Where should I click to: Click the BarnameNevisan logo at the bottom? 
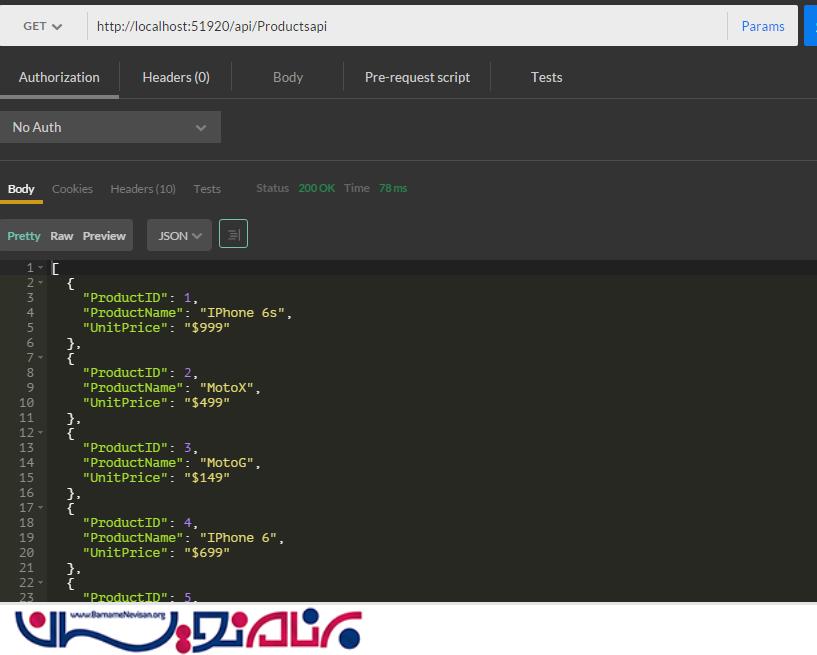[x=189, y=629]
